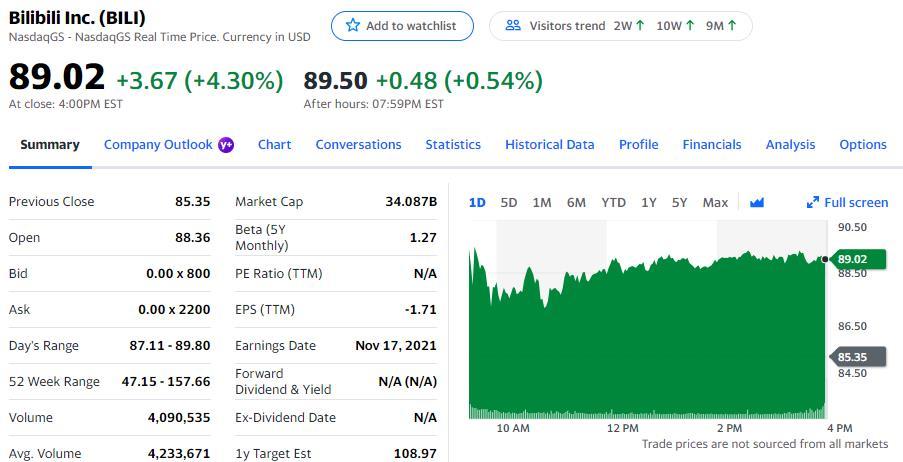Click the +0.48 (+0.54%) after hours change
Image resolution: width=903 pixels, height=462 pixels.
(x=460, y=81)
